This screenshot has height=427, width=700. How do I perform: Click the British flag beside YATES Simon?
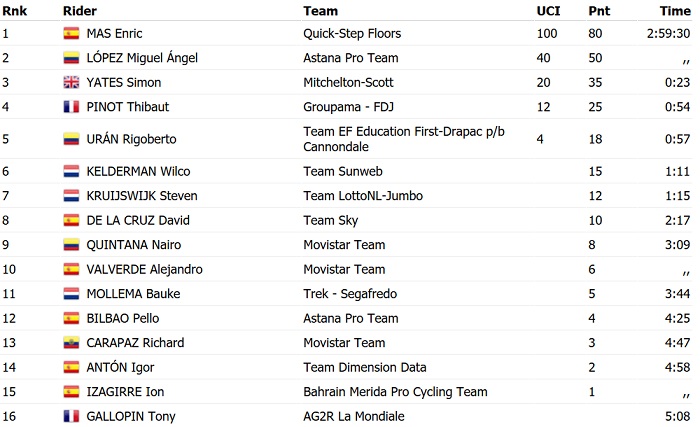click(71, 82)
